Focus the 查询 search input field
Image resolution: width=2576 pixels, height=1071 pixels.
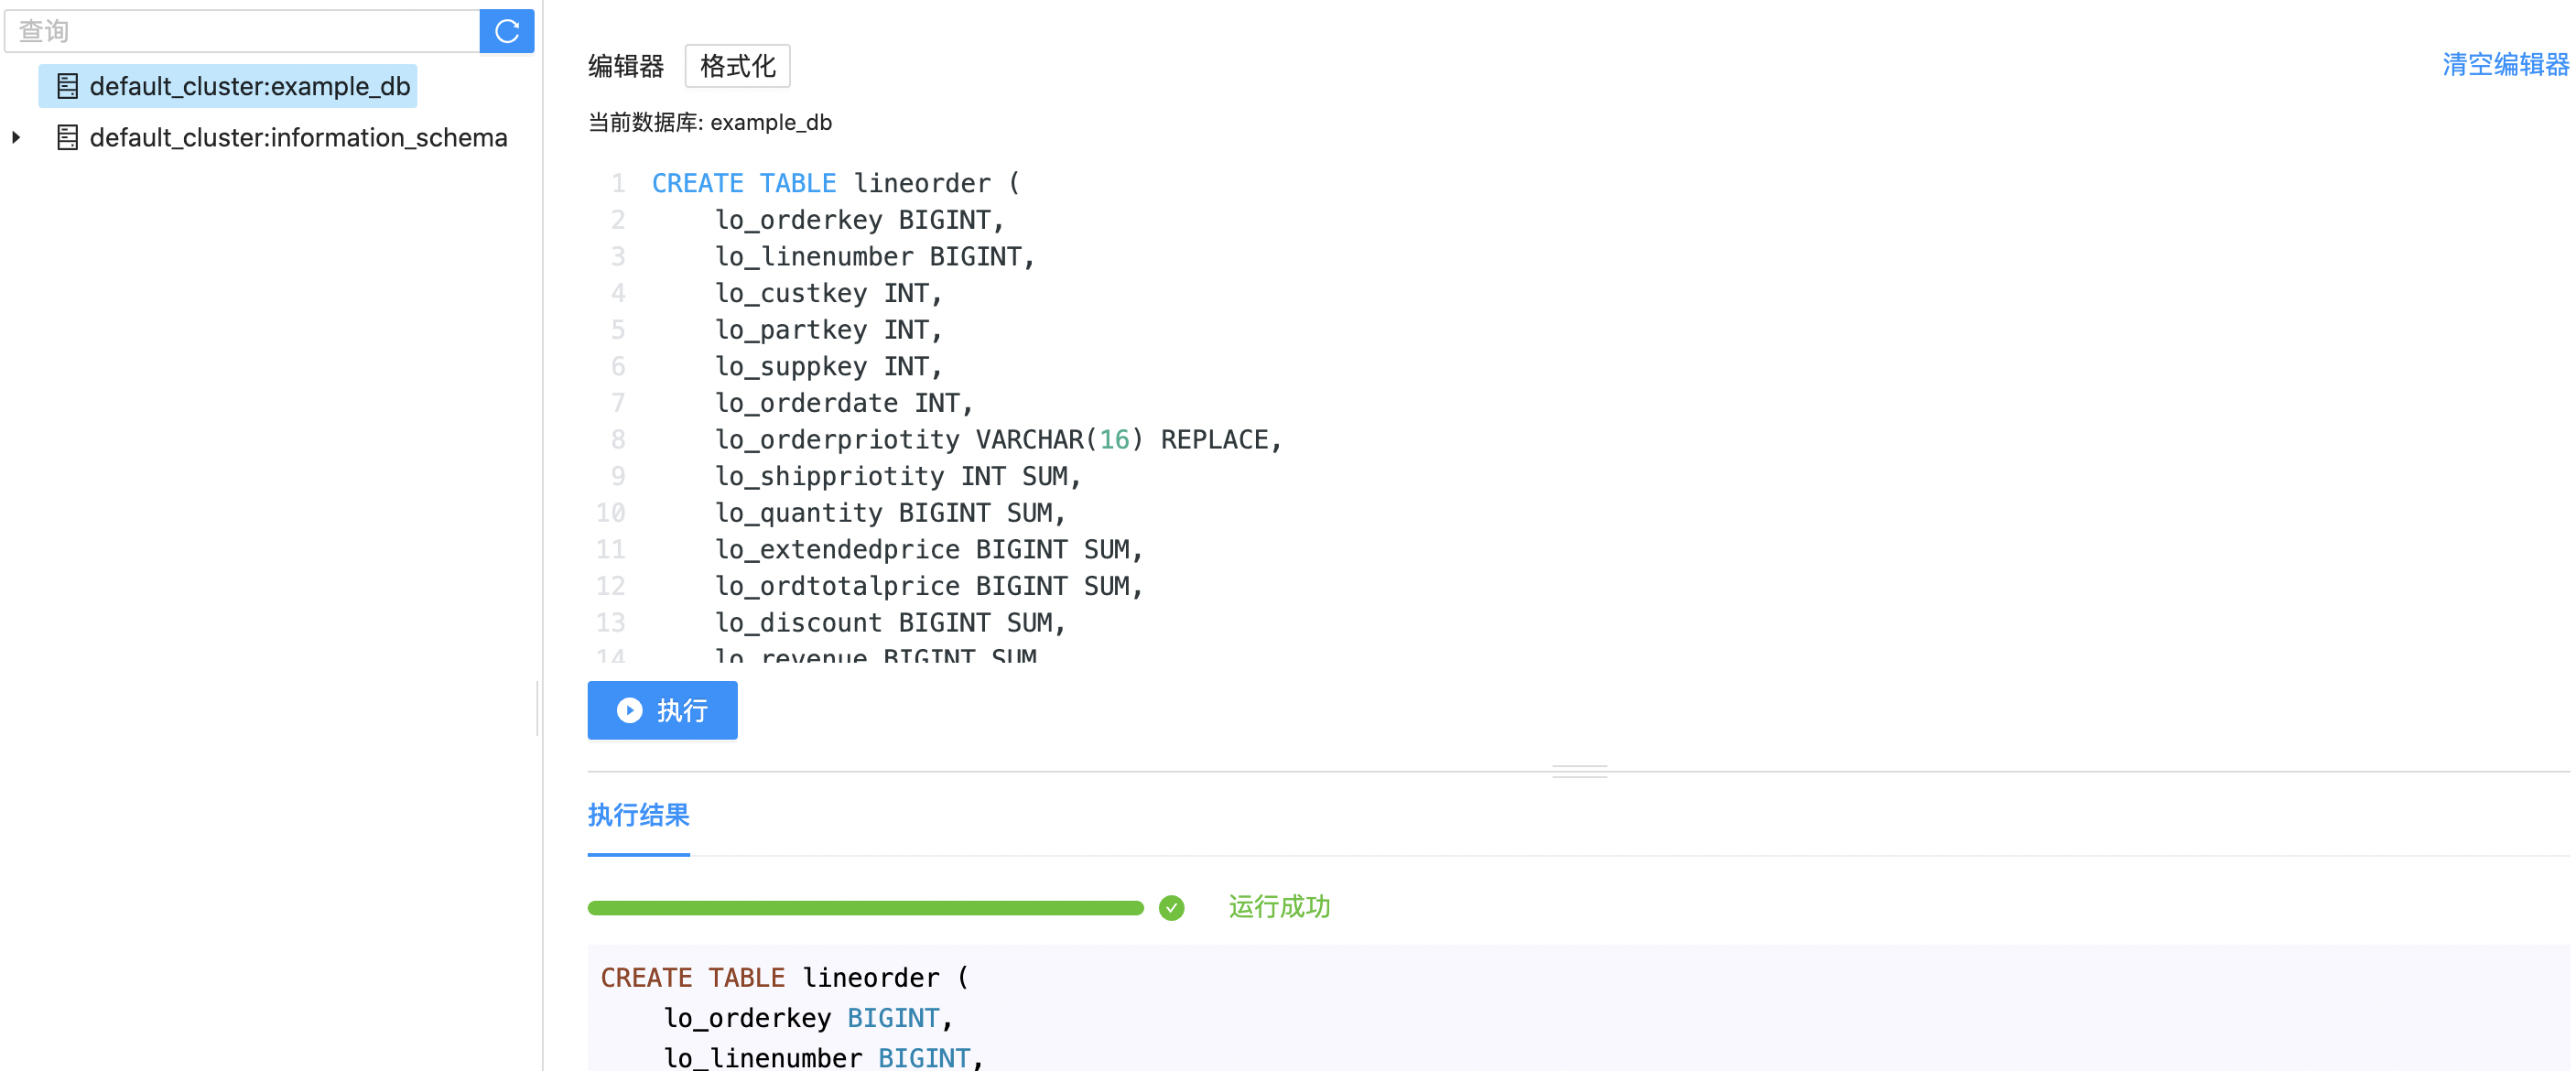pos(242,31)
